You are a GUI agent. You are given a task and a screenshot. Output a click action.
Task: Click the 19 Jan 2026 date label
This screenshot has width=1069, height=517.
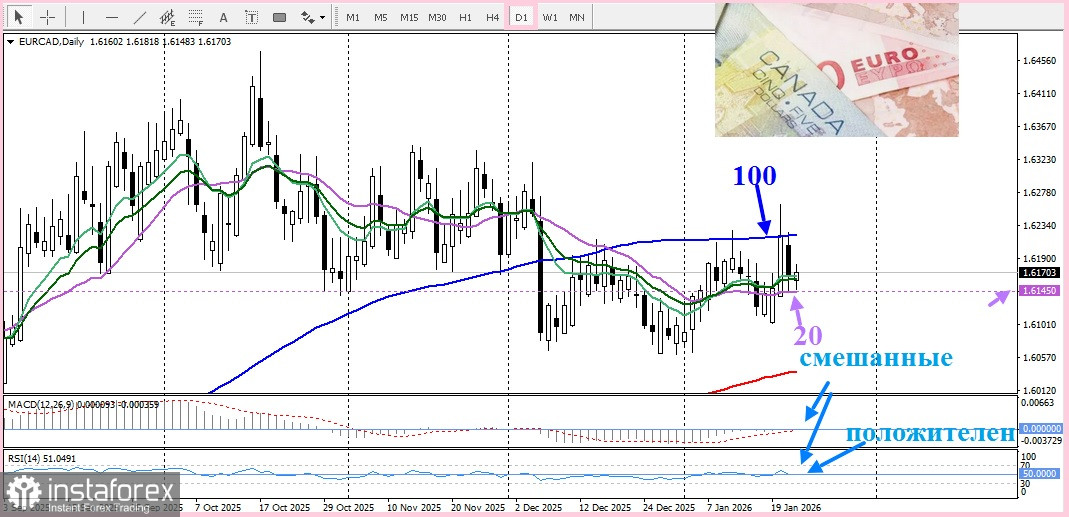pyautogui.click(x=798, y=508)
